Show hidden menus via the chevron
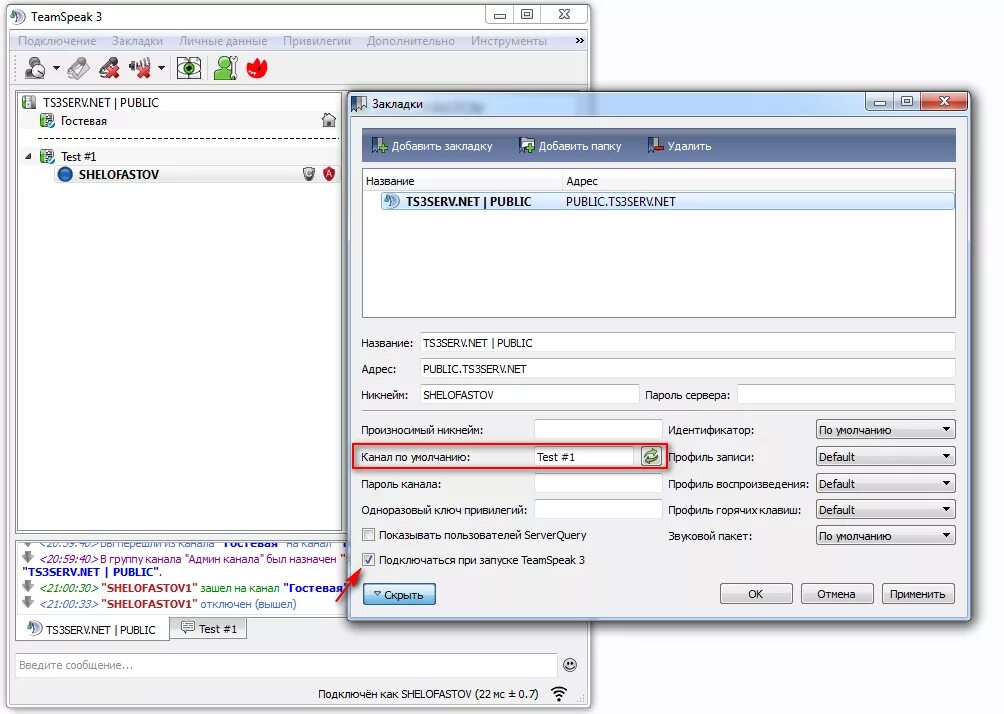The image size is (1004, 714). pos(579,40)
